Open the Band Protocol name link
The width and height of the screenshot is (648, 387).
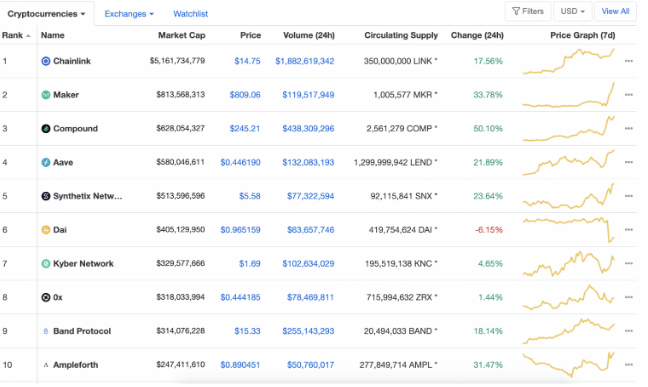pyautogui.click(x=82, y=332)
